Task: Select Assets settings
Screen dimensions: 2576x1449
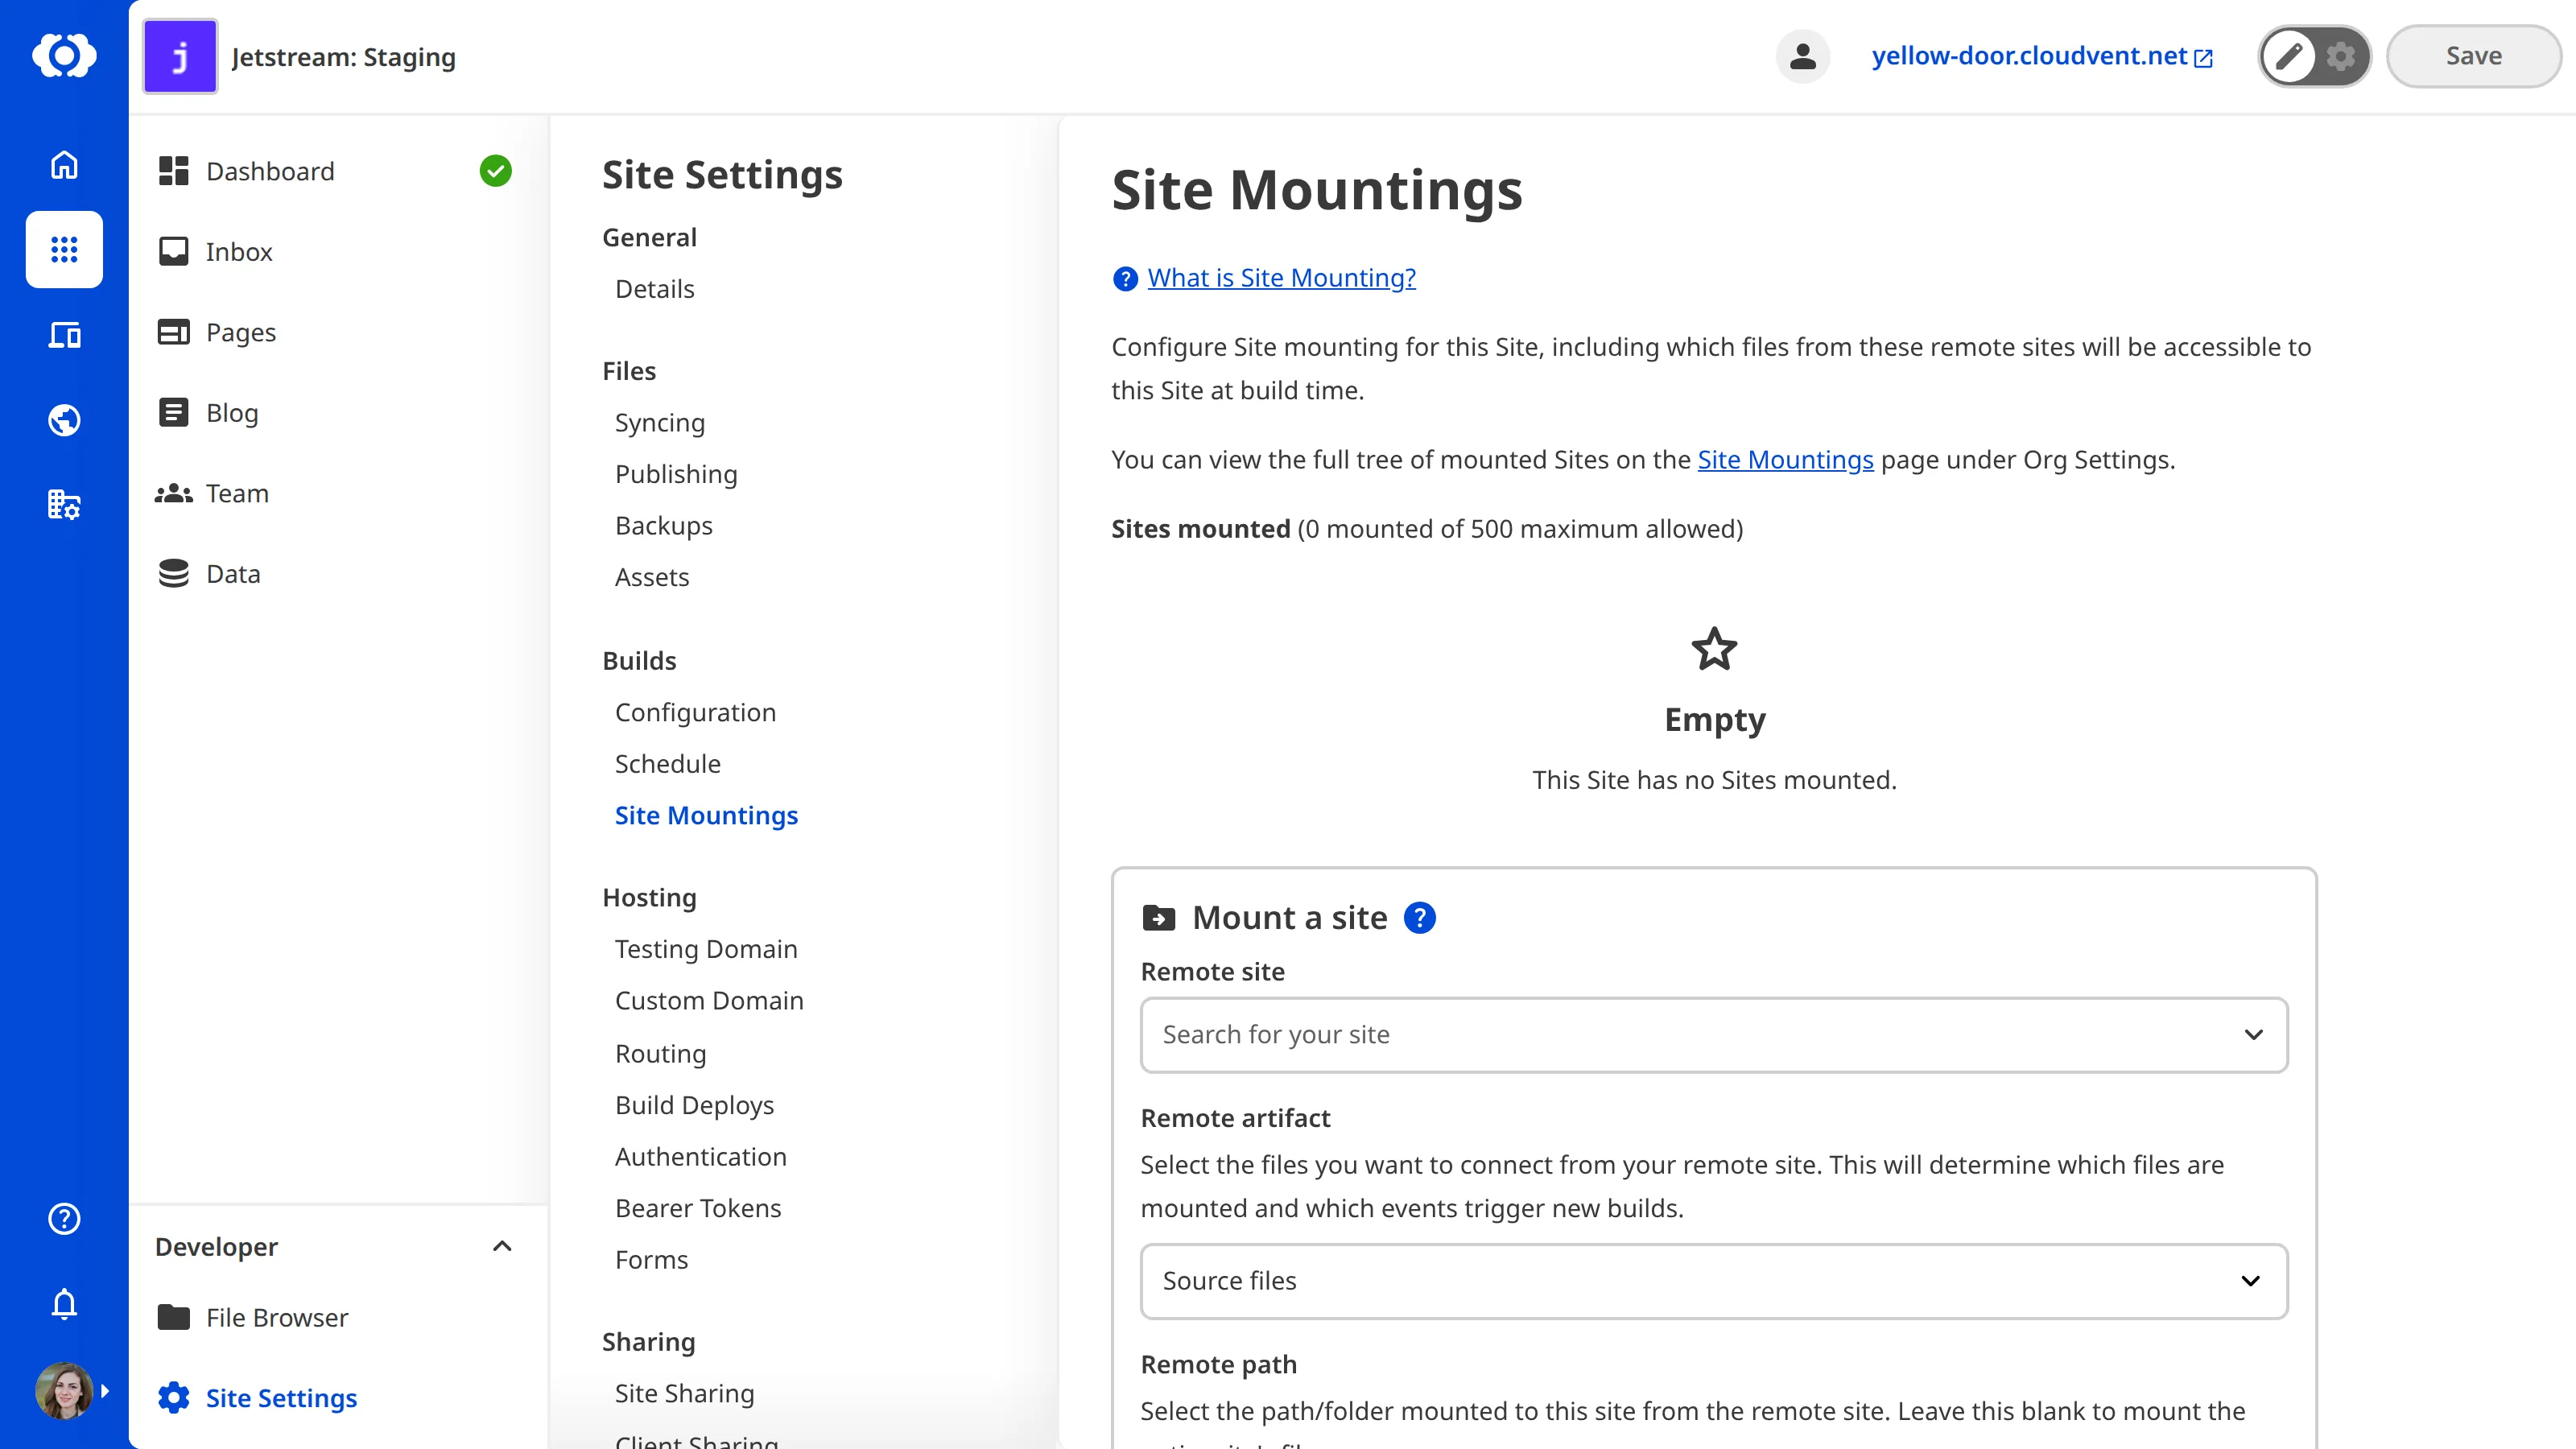Action: click(652, 577)
